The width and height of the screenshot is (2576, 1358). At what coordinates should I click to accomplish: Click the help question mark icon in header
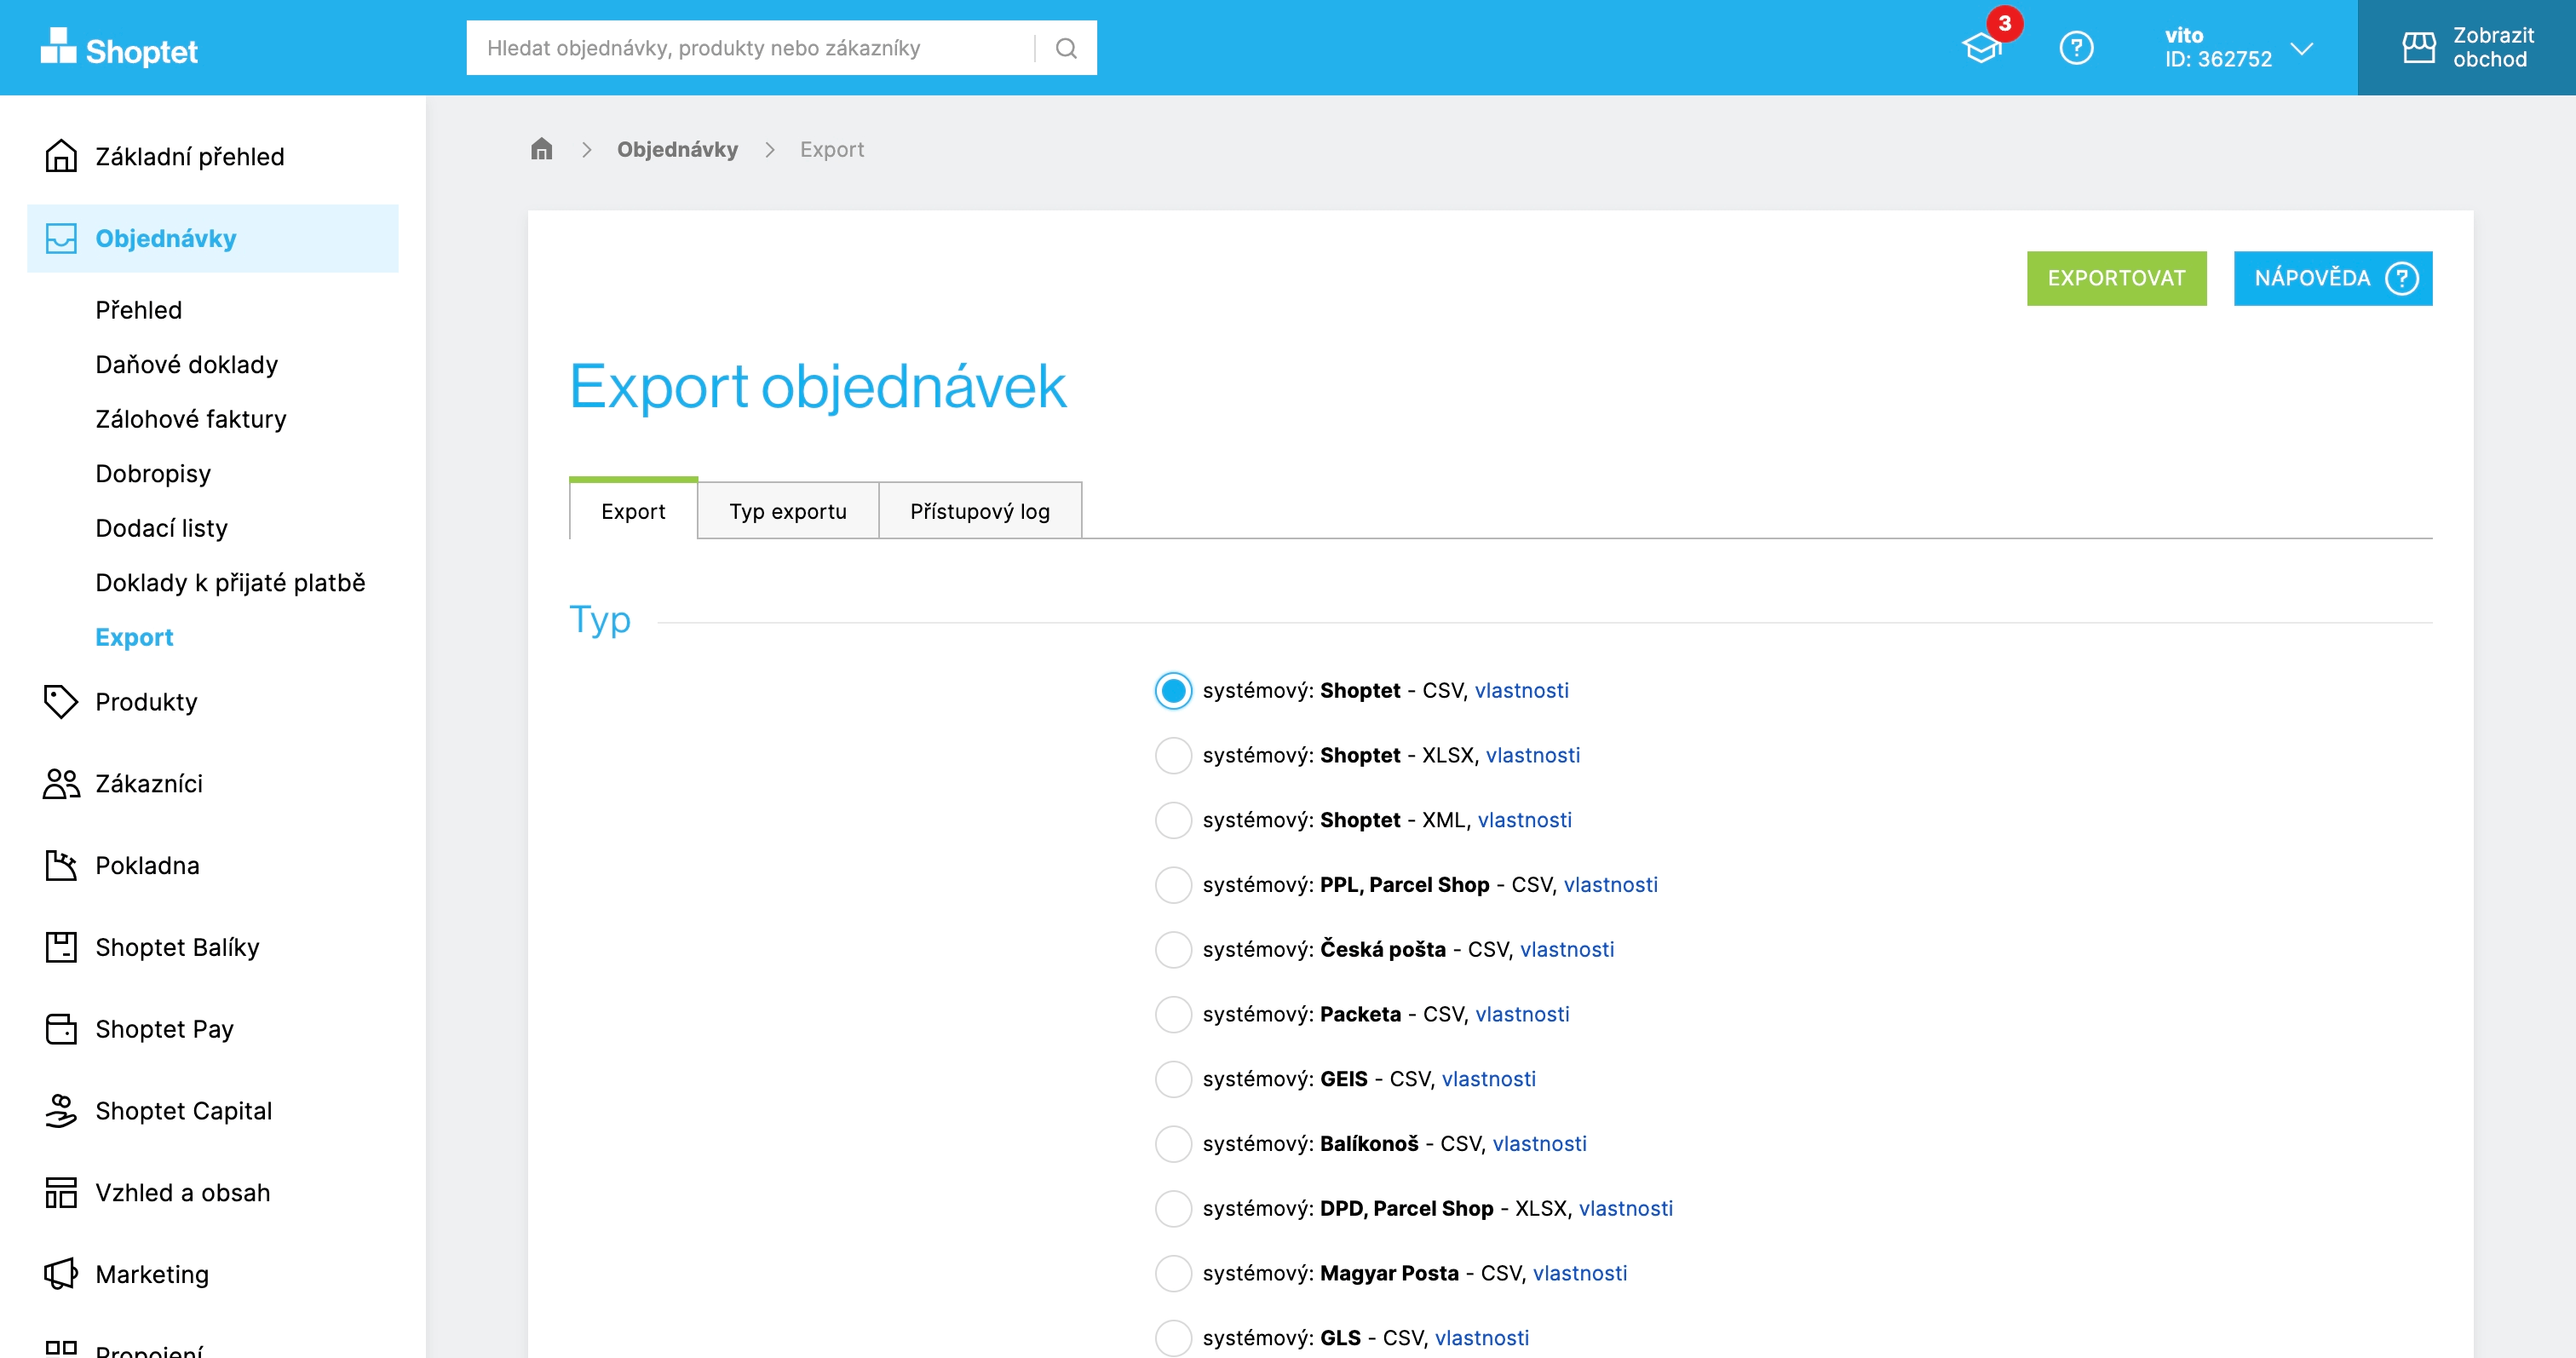(2076, 47)
